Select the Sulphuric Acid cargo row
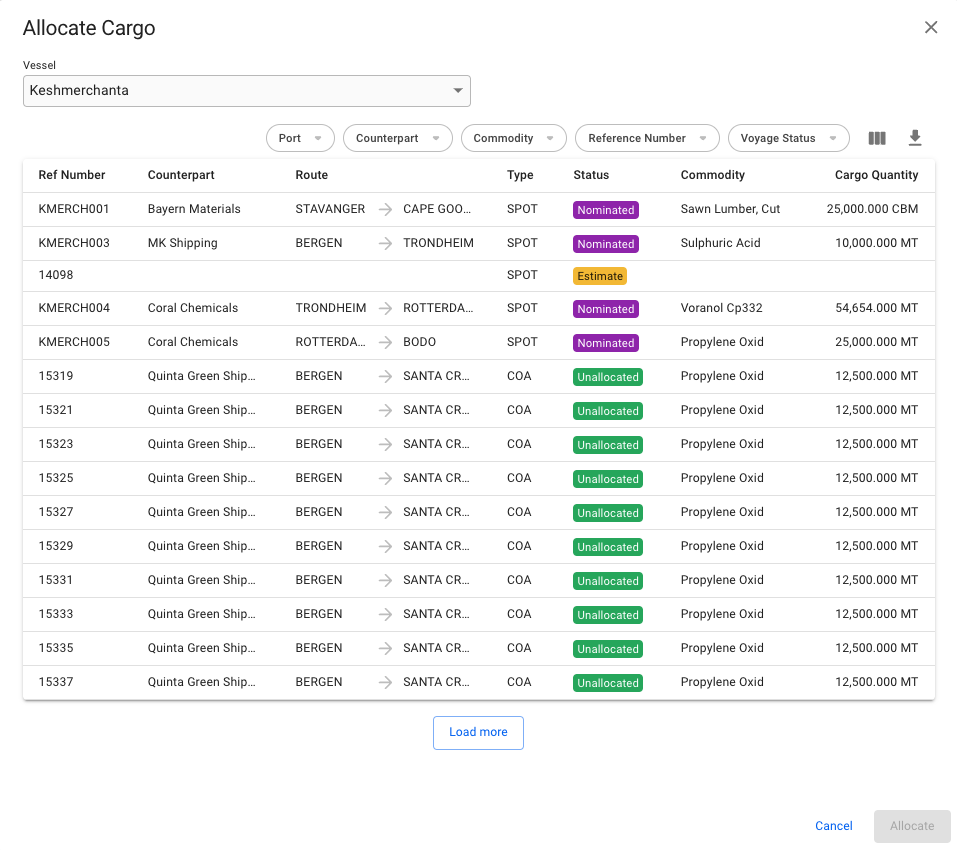Screen dimensions: 957x850 coord(721,243)
